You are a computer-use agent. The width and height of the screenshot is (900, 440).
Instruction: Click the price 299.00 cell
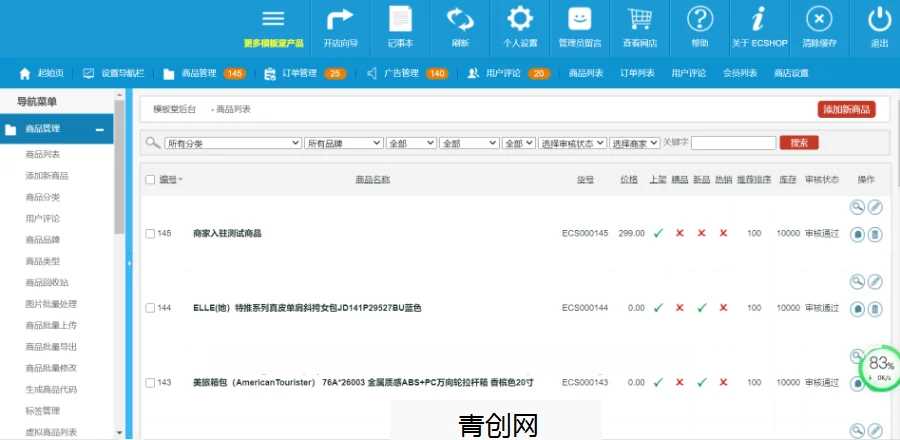pos(631,233)
